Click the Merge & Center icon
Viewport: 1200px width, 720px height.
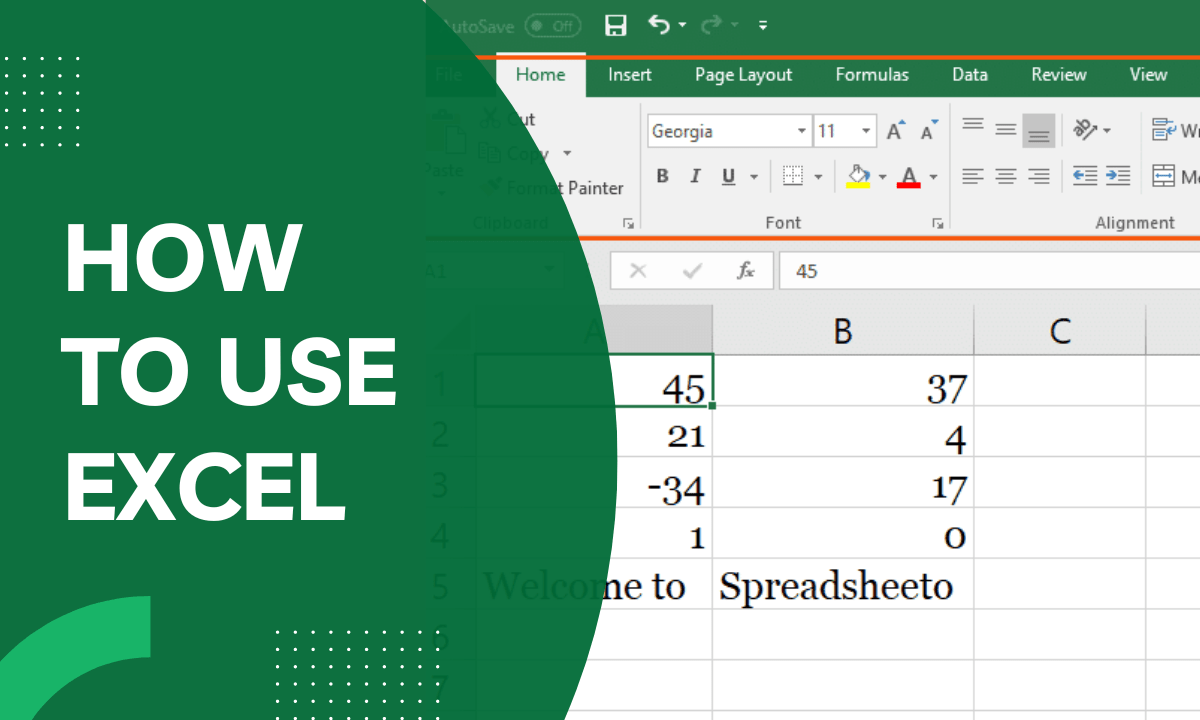pyautogui.click(x=1163, y=177)
